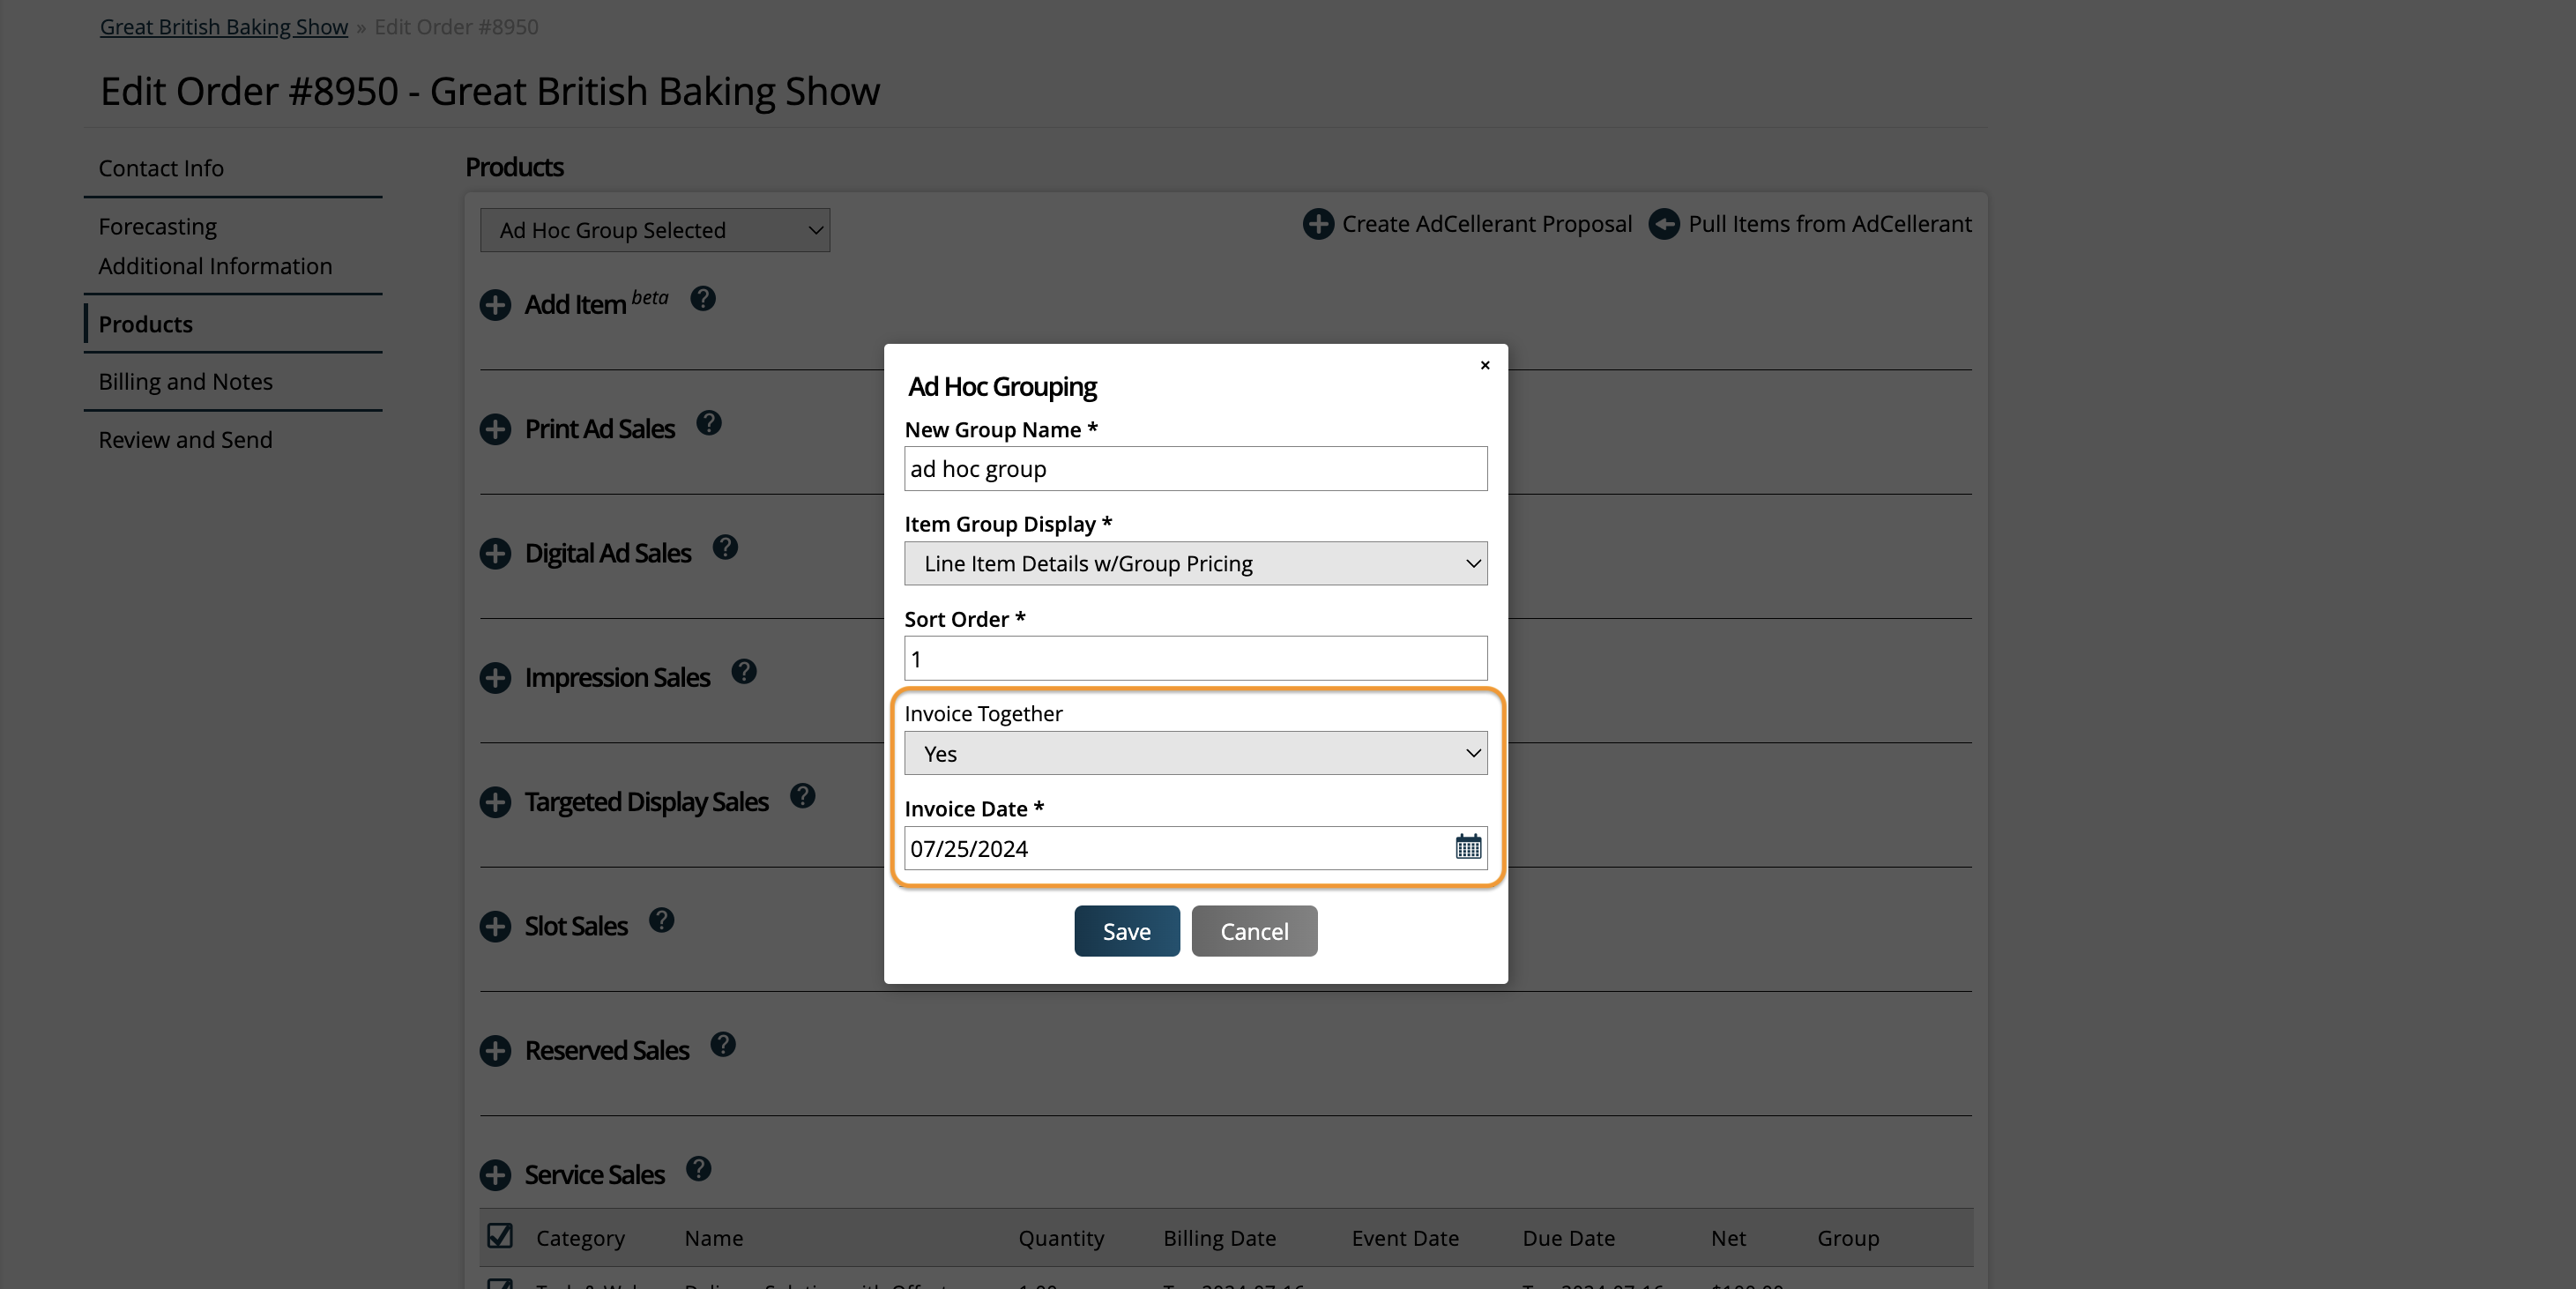Image resolution: width=2576 pixels, height=1289 pixels.
Task: Click the Sort Order input field
Action: [x=1195, y=658]
